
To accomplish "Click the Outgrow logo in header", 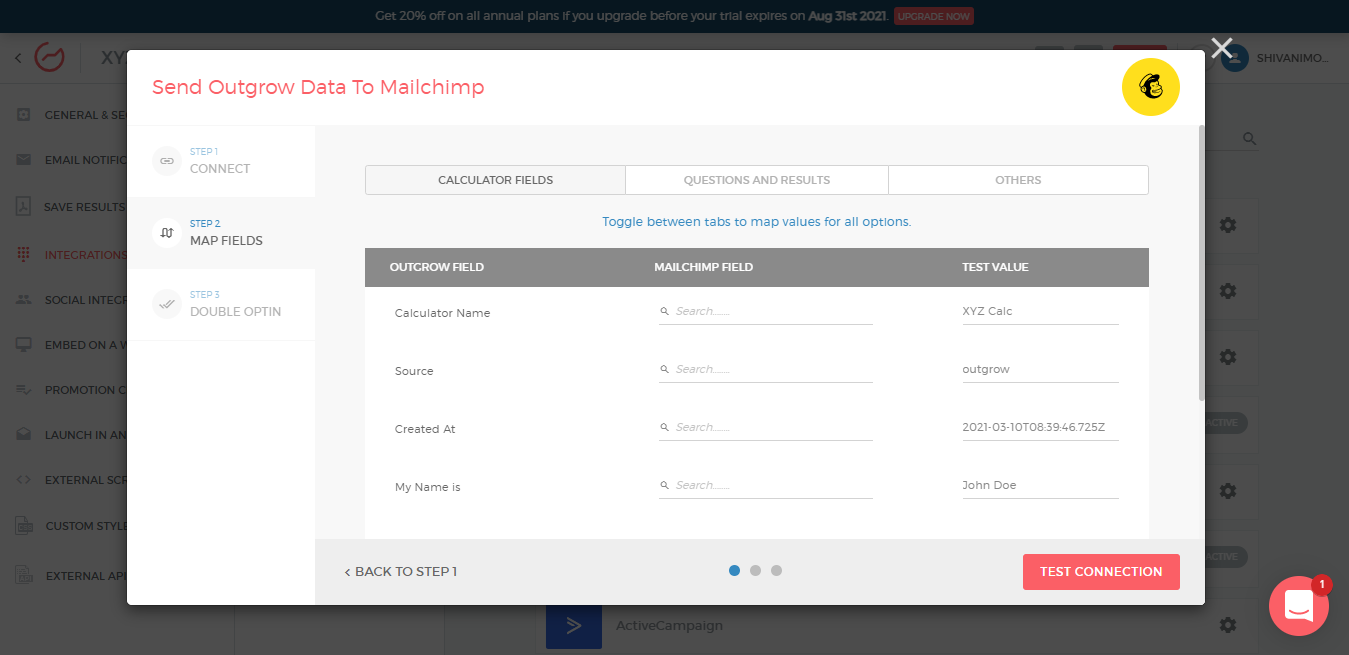I will point(49,57).
